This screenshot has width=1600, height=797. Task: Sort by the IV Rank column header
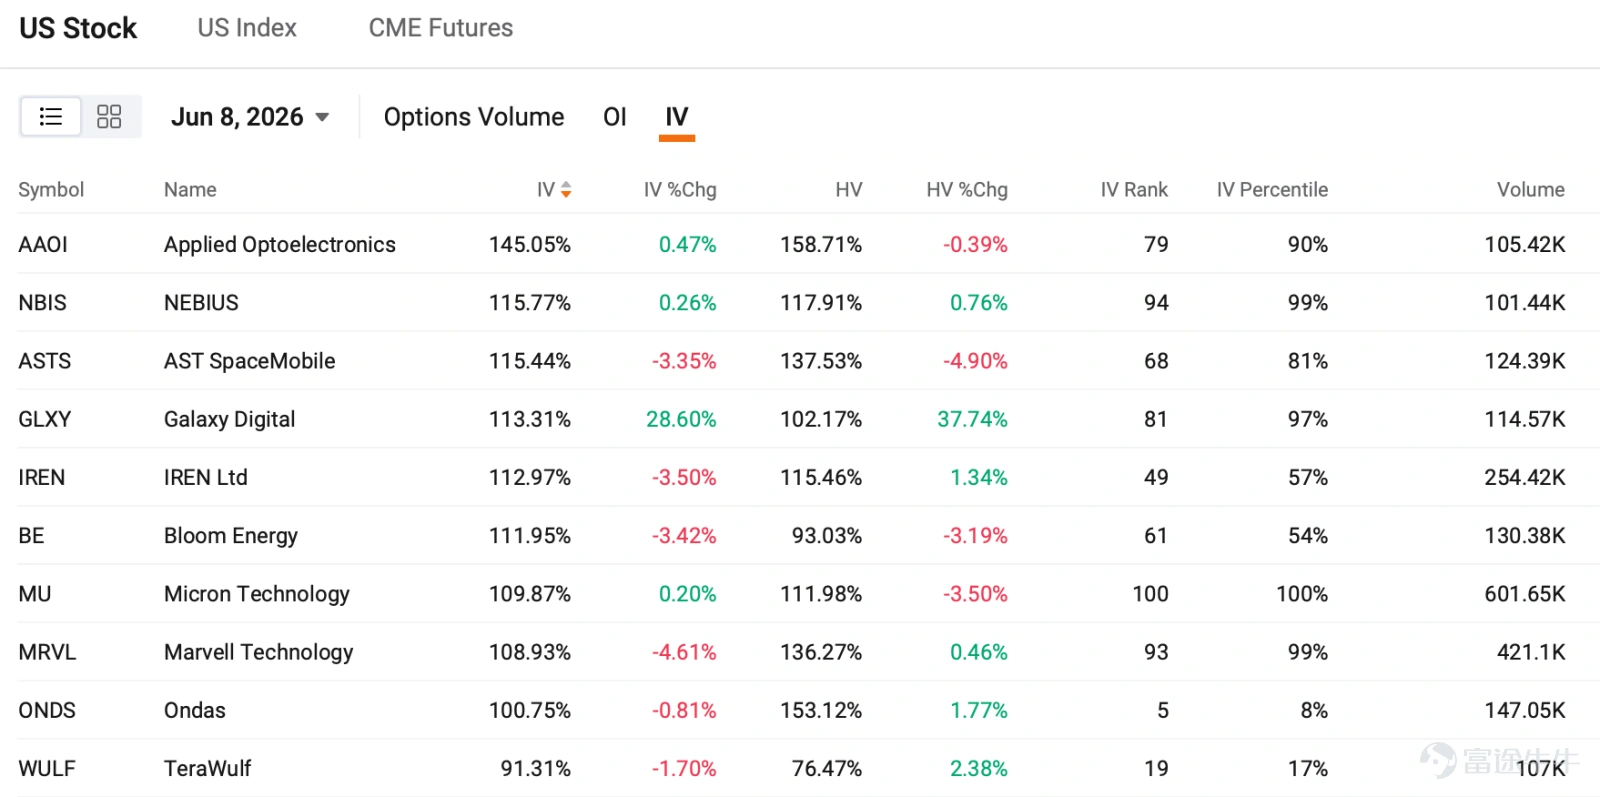[1134, 190]
